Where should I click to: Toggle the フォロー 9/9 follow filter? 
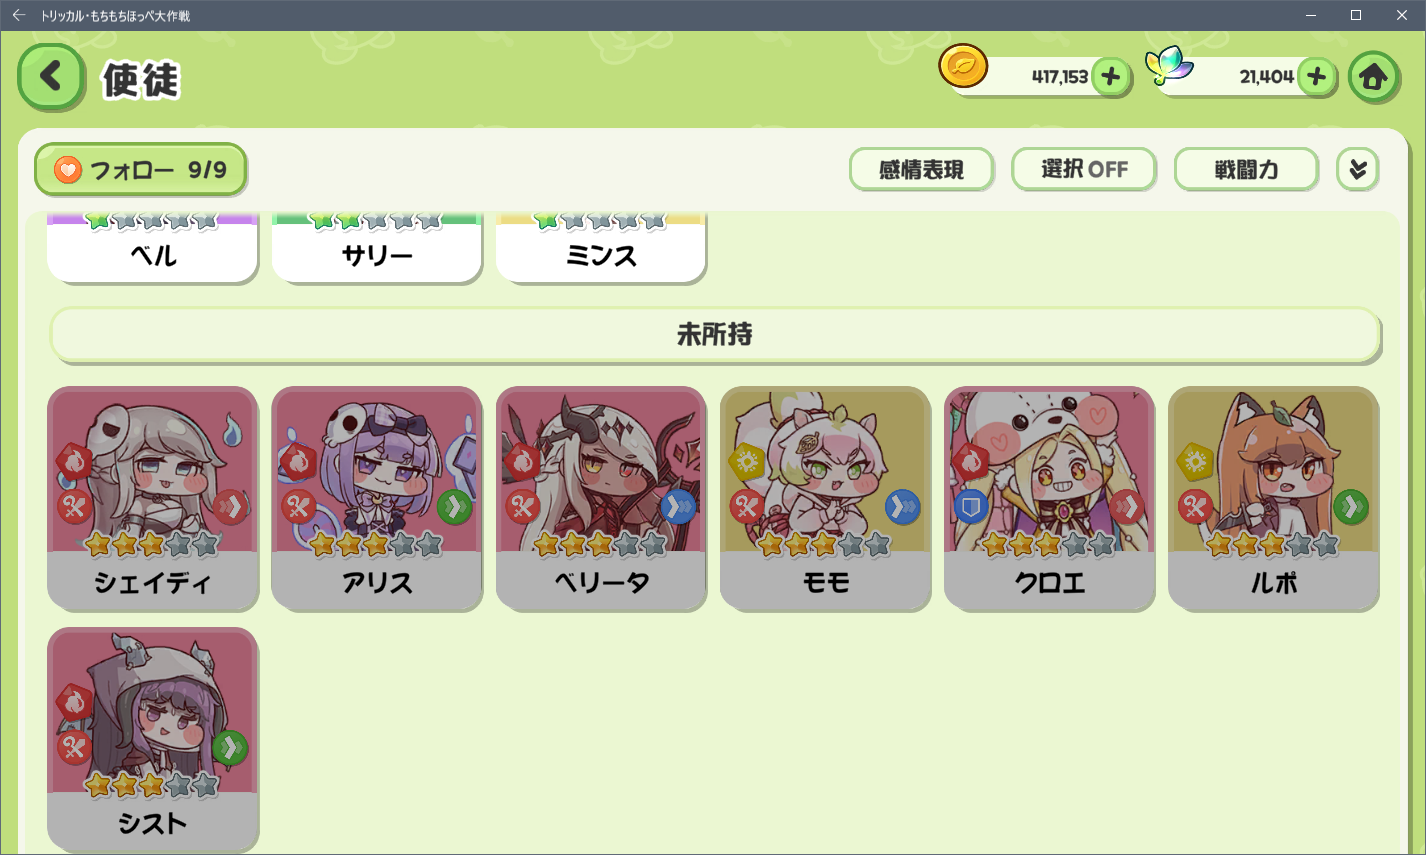point(141,170)
